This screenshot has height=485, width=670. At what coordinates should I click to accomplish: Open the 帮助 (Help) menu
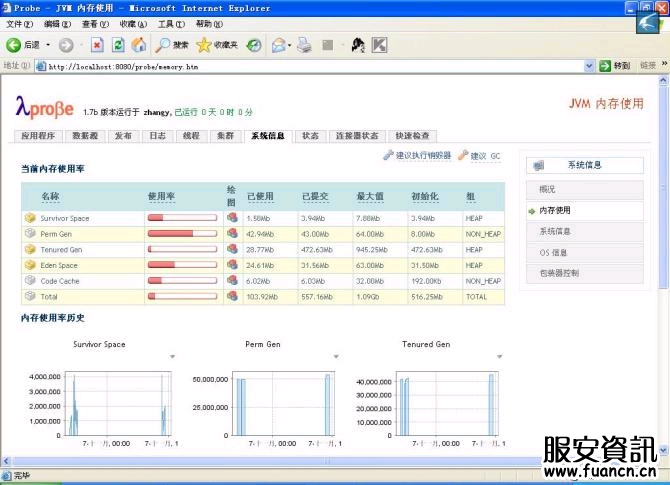coord(209,24)
